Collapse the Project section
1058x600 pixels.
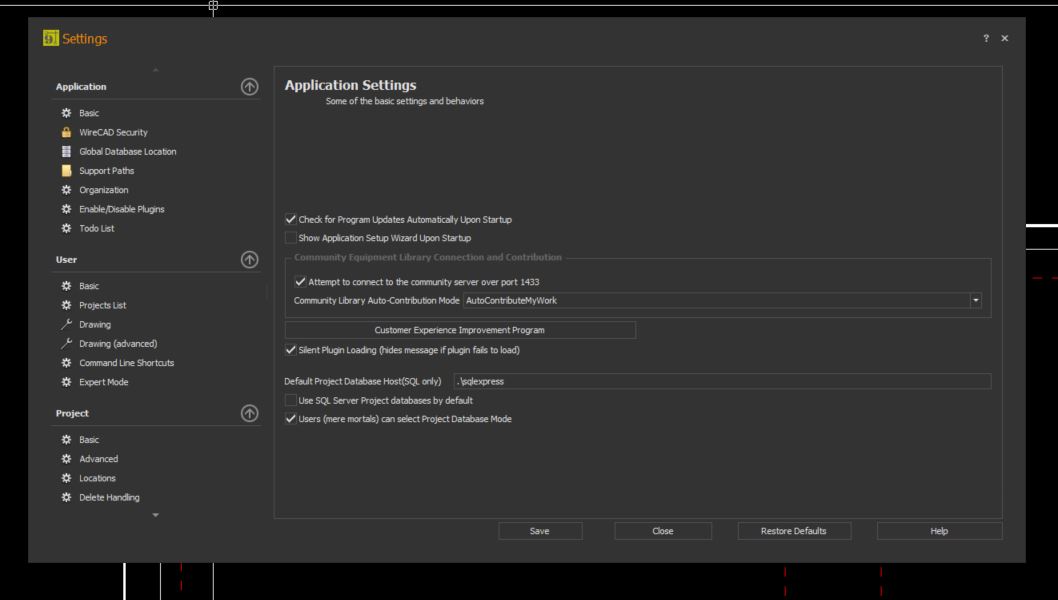(250, 413)
